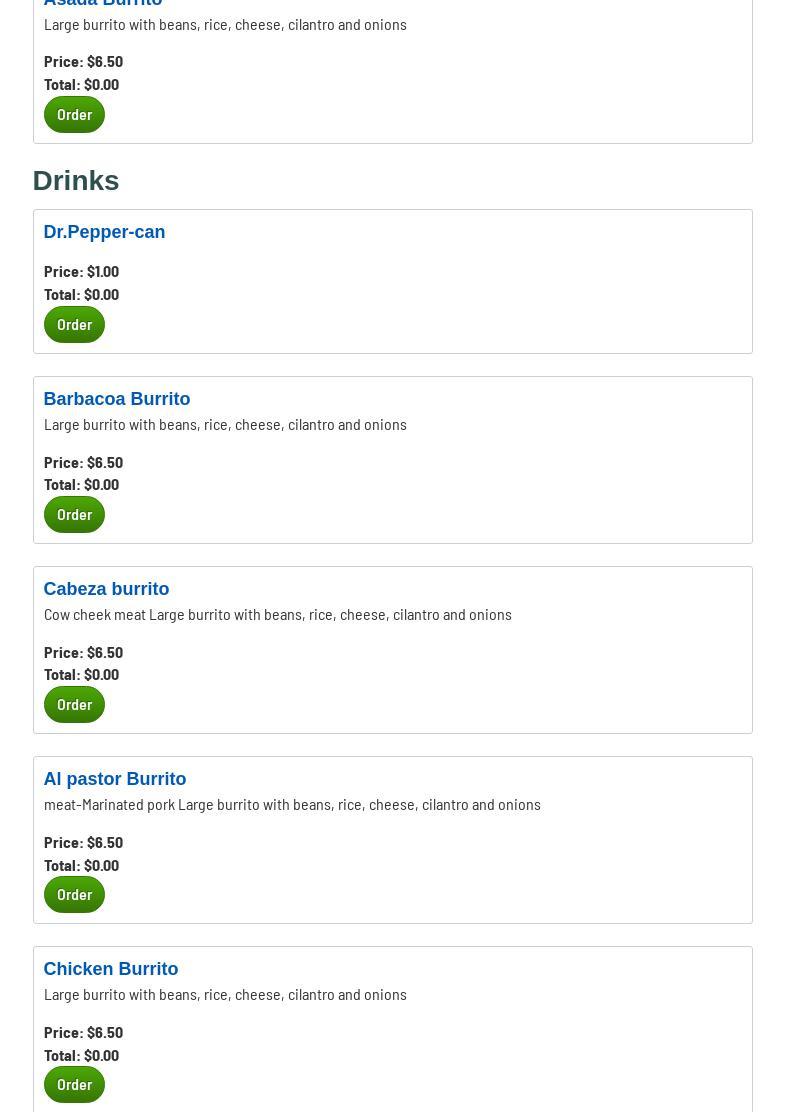Open the Barbacoa Burrito title link

[x=116, y=399]
